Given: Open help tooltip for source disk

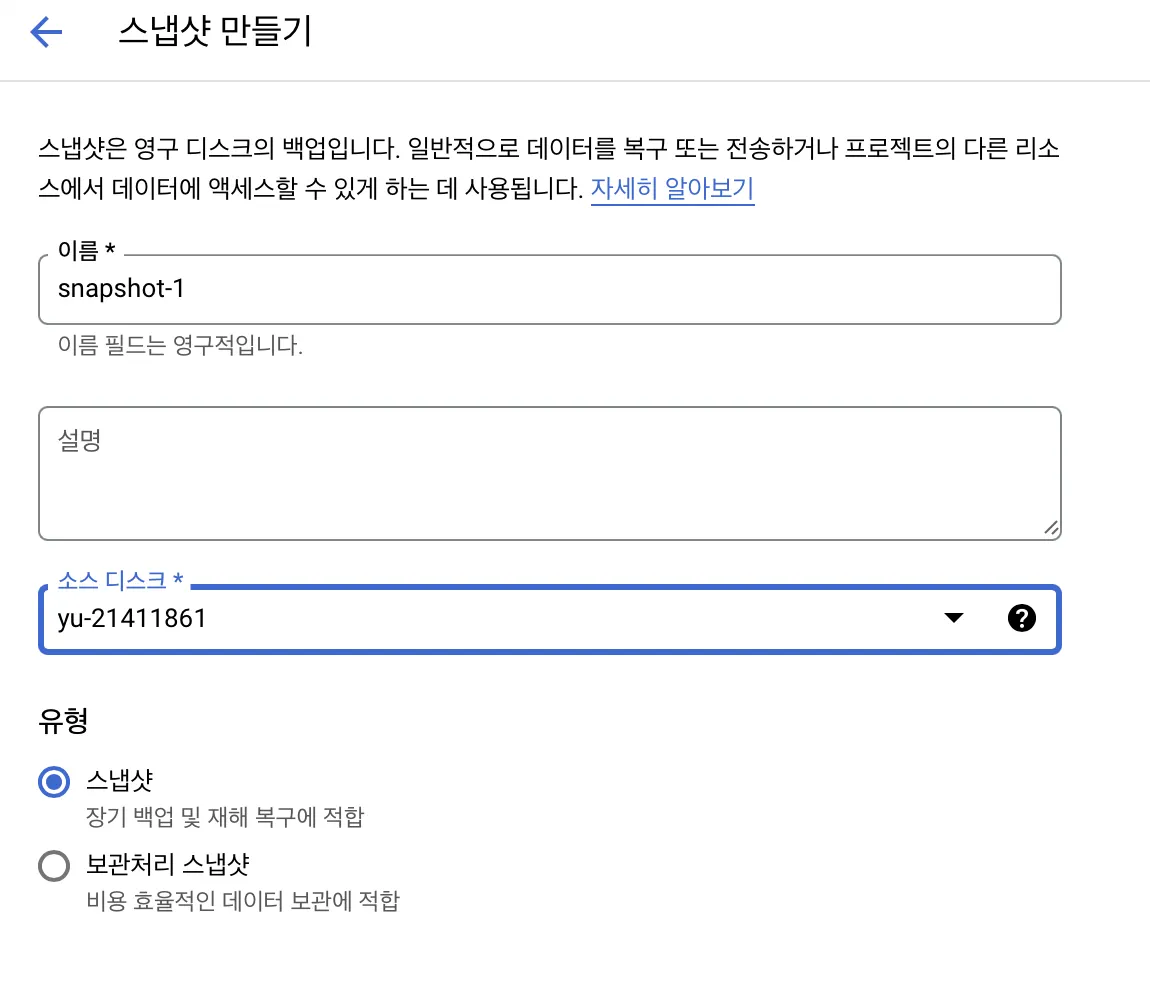Looking at the screenshot, I should [1021, 618].
